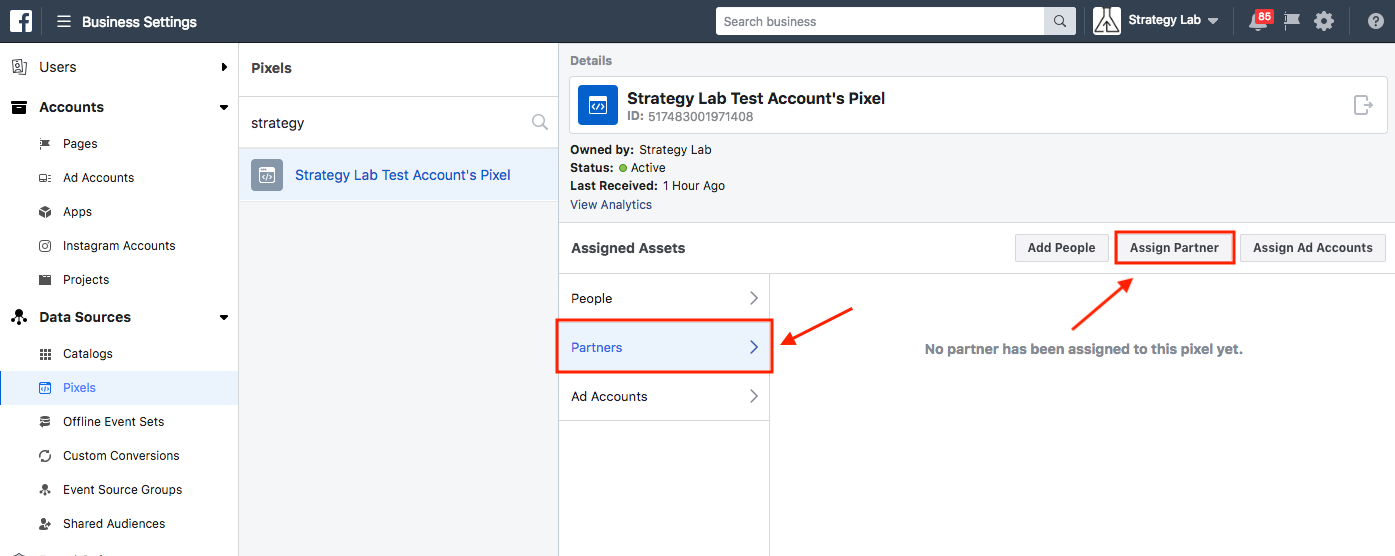Click the Strategy Lab business logo

(1106, 21)
